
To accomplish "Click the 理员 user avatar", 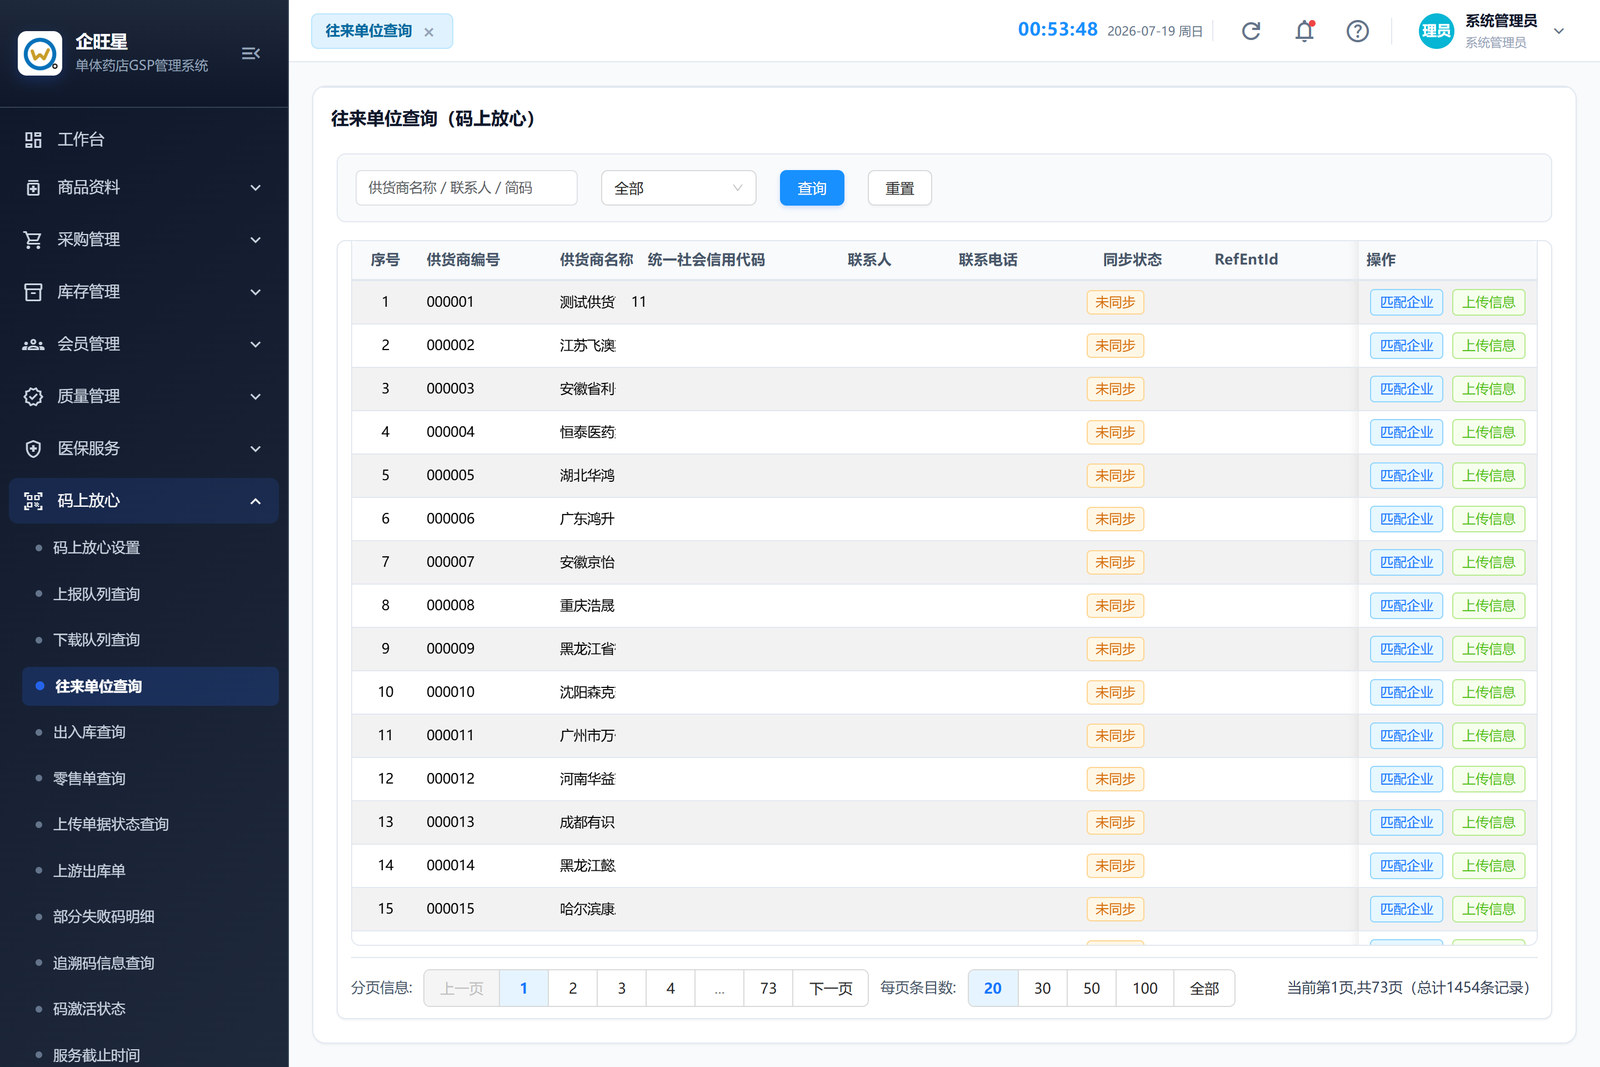I will 1436,31.
